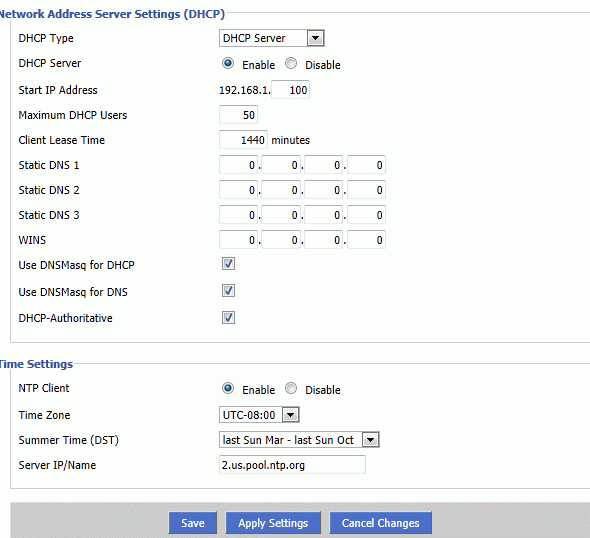Click the third octet of WINS
The image size is (590, 538).
324,240
